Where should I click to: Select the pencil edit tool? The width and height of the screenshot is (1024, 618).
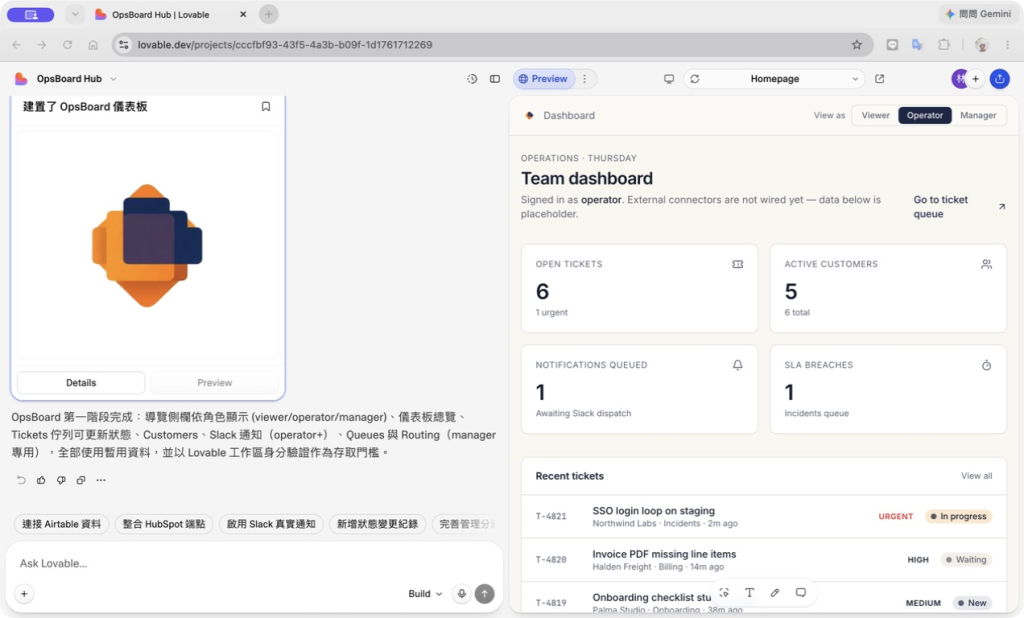[x=775, y=593]
